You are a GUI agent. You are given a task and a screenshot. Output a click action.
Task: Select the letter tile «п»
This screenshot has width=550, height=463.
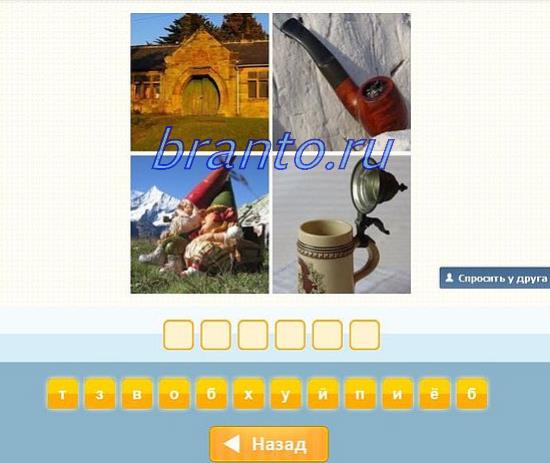[360, 394]
